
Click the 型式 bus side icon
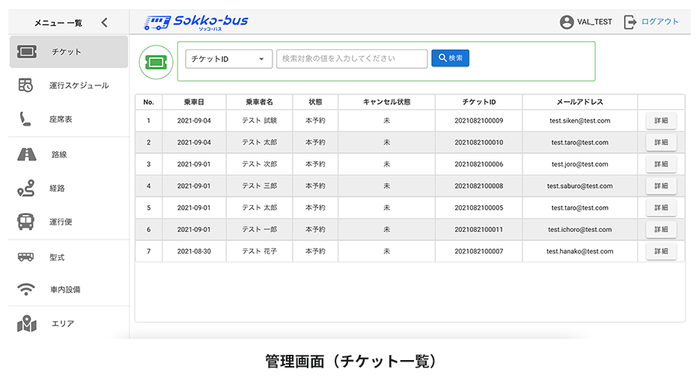point(25,257)
